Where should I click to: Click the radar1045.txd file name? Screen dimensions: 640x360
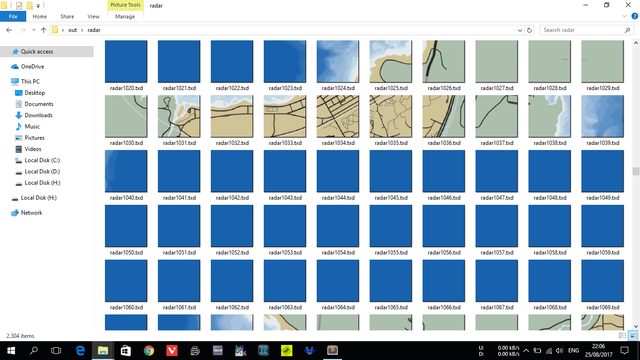pyautogui.click(x=391, y=198)
